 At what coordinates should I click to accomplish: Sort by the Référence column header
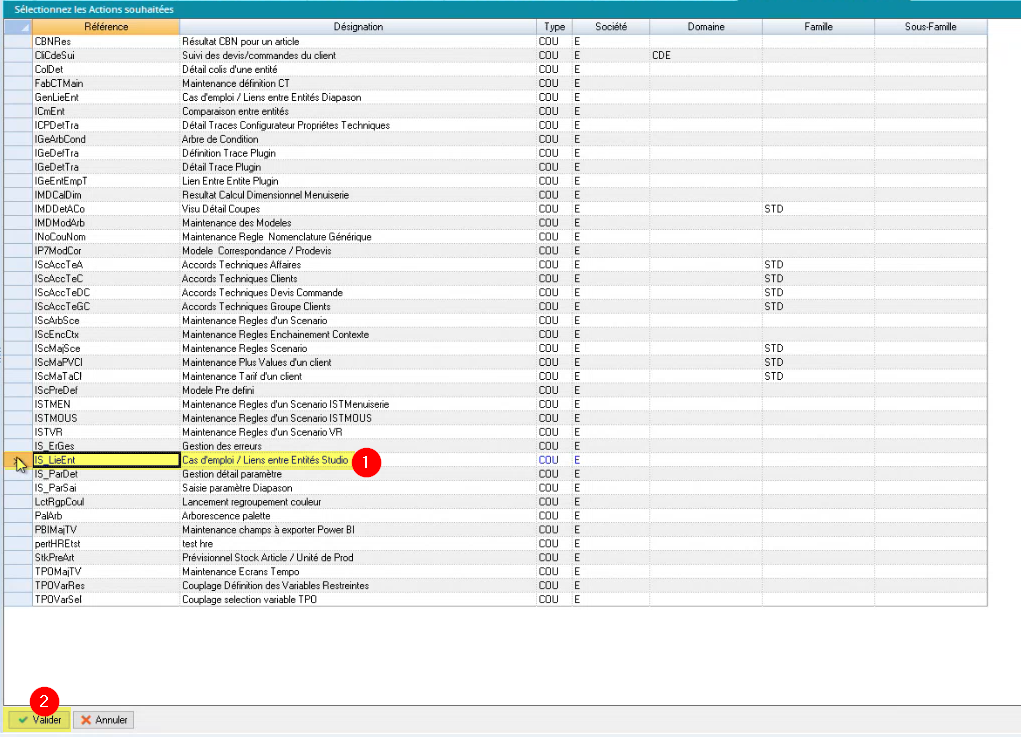click(x=105, y=27)
